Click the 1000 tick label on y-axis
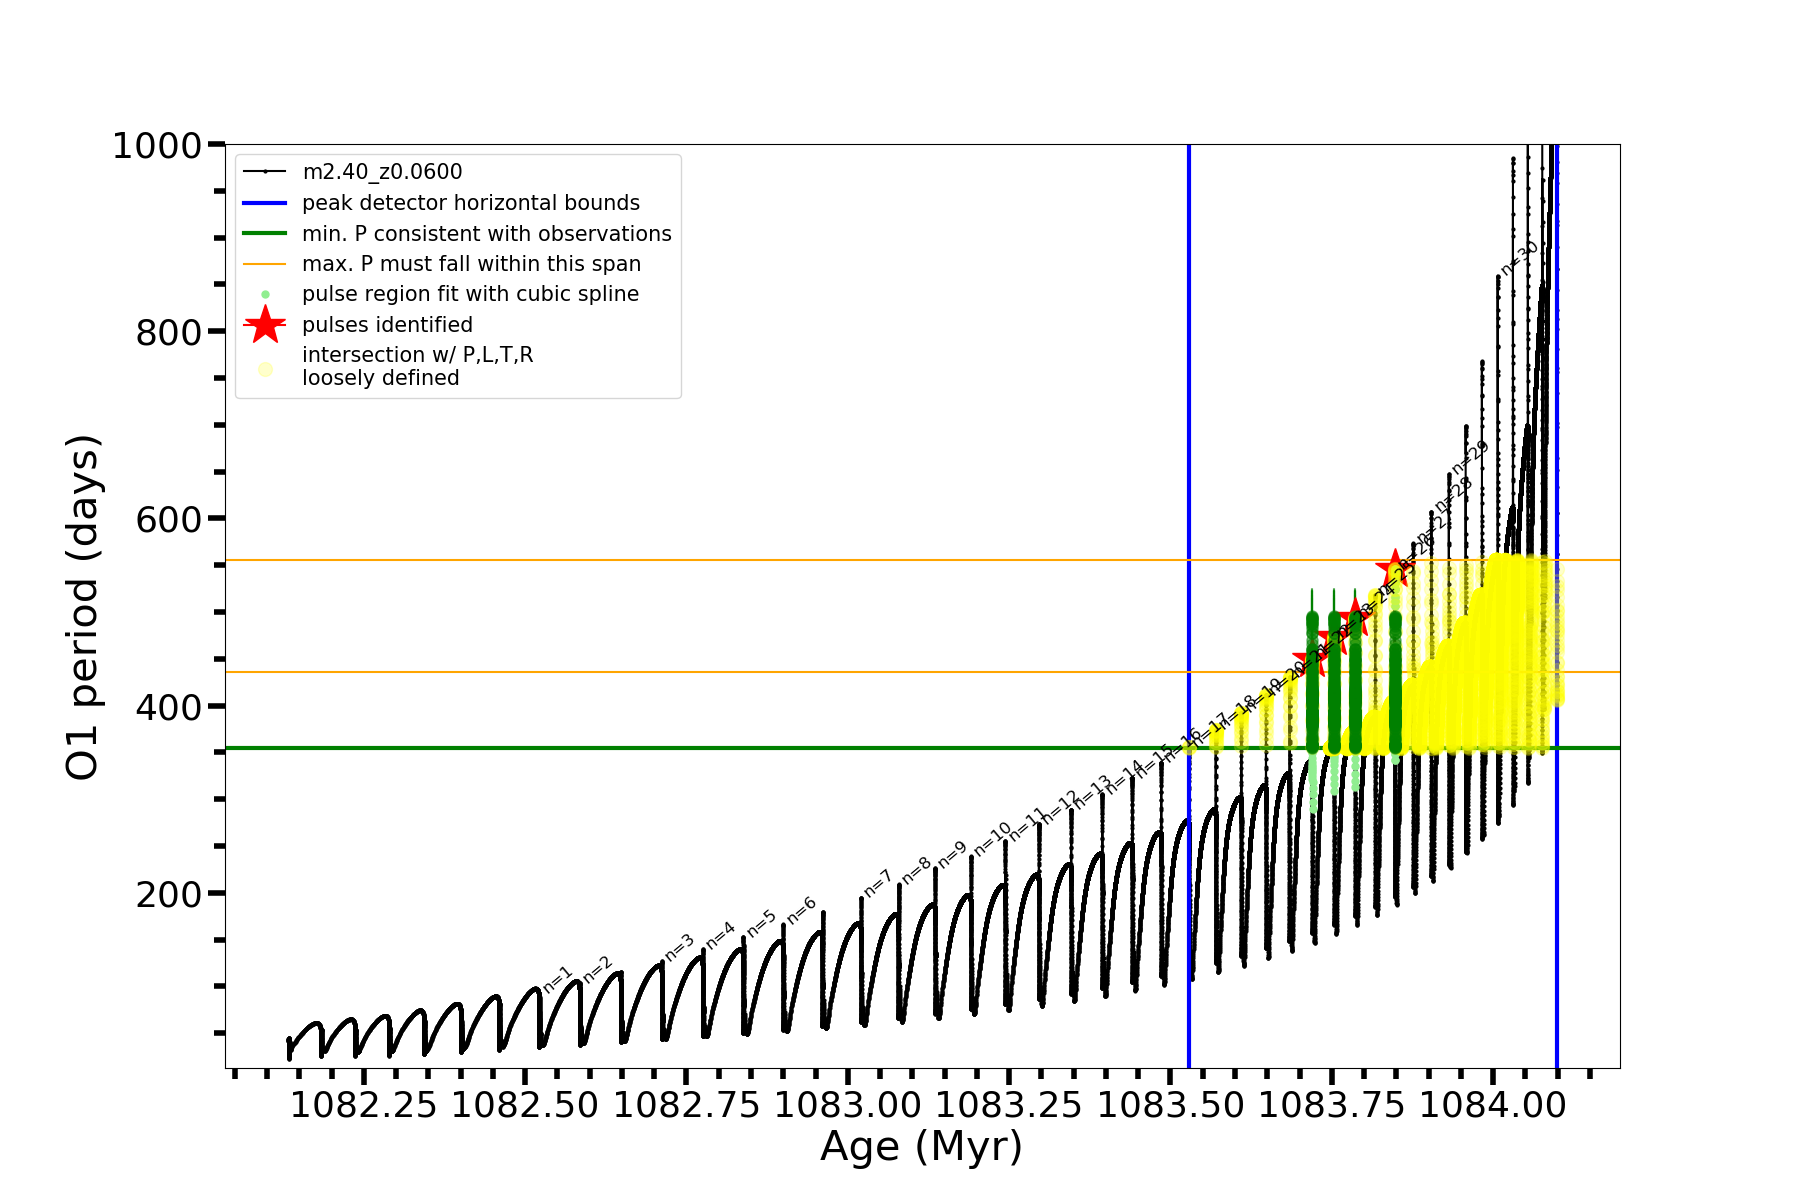This screenshot has width=1800, height=1200. [x=157, y=146]
